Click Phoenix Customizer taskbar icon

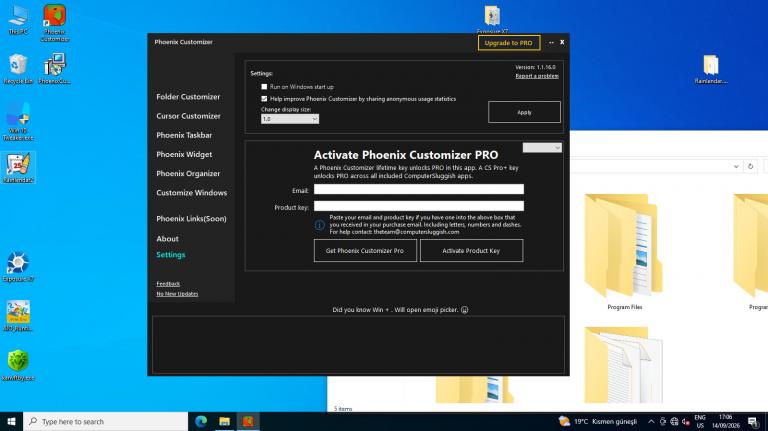[x=248, y=421]
